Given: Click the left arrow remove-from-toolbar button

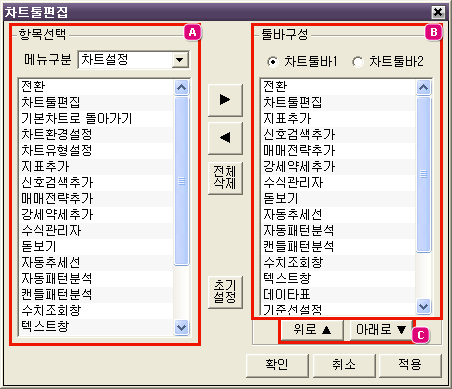Looking at the screenshot, I should (x=225, y=138).
